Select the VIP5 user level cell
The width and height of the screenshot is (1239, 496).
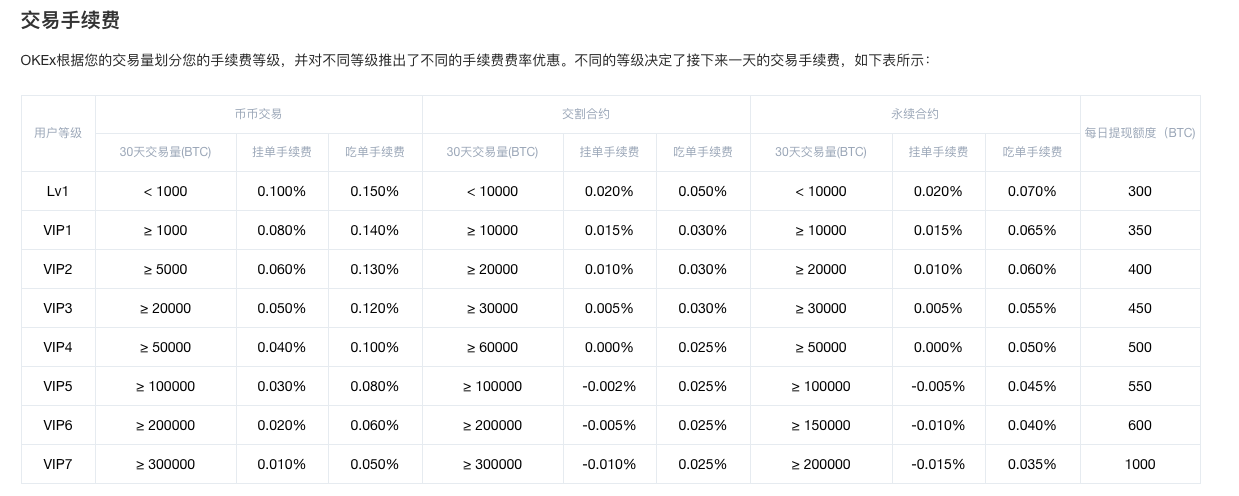(x=58, y=386)
